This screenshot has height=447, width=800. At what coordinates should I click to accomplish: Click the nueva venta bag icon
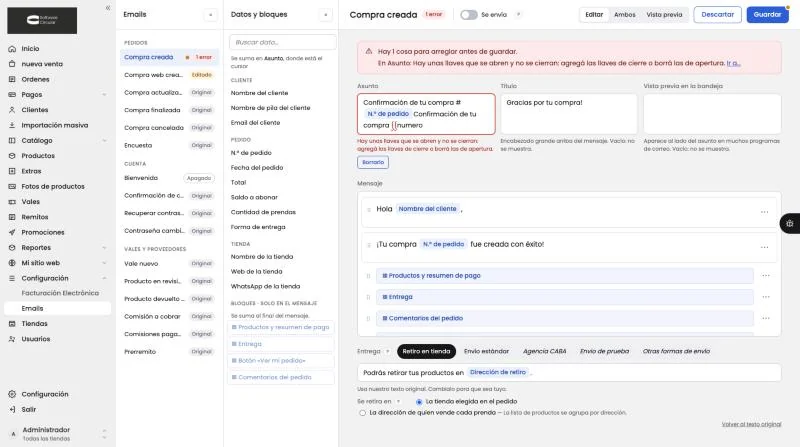(12, 64)
